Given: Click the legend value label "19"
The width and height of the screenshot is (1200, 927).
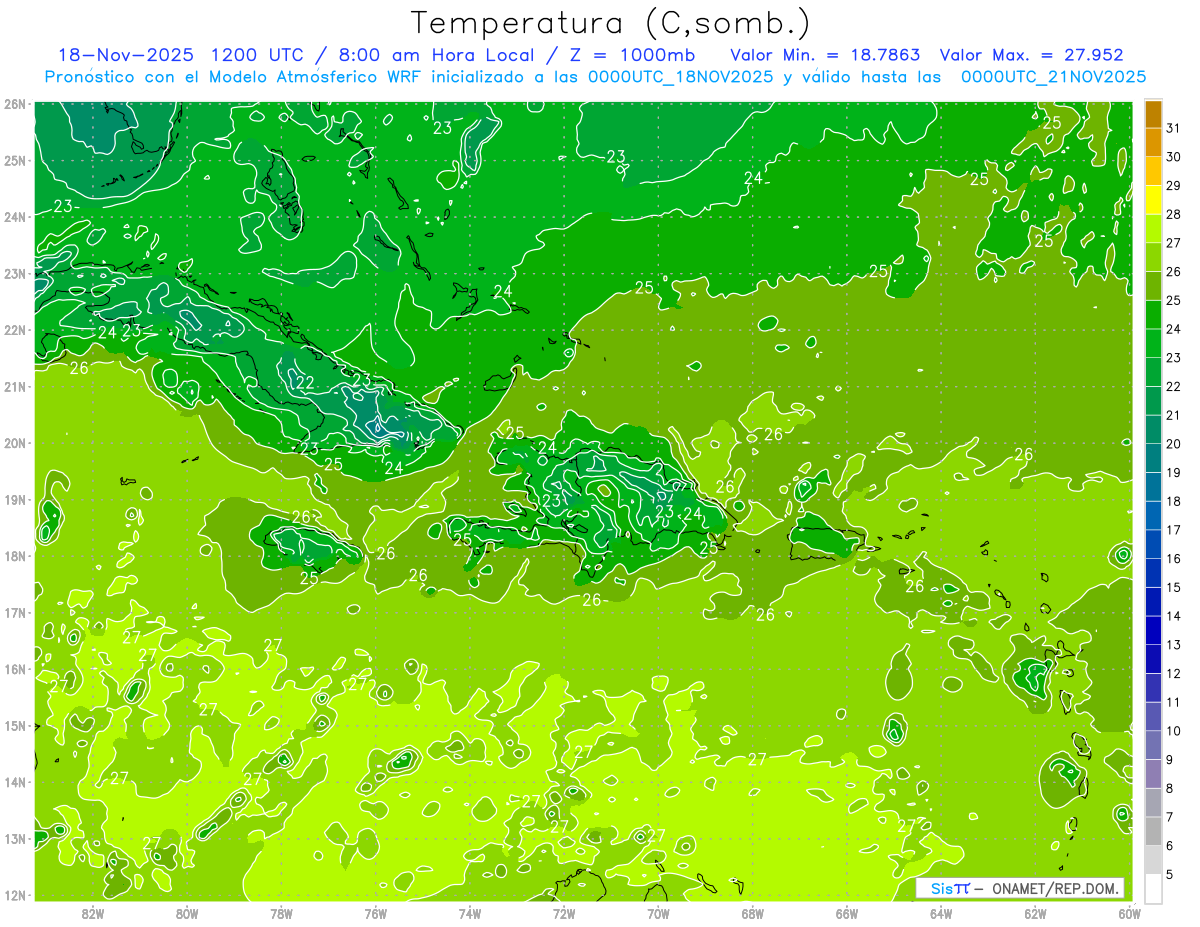Looking at the screenshot, I should [1173, 472].
